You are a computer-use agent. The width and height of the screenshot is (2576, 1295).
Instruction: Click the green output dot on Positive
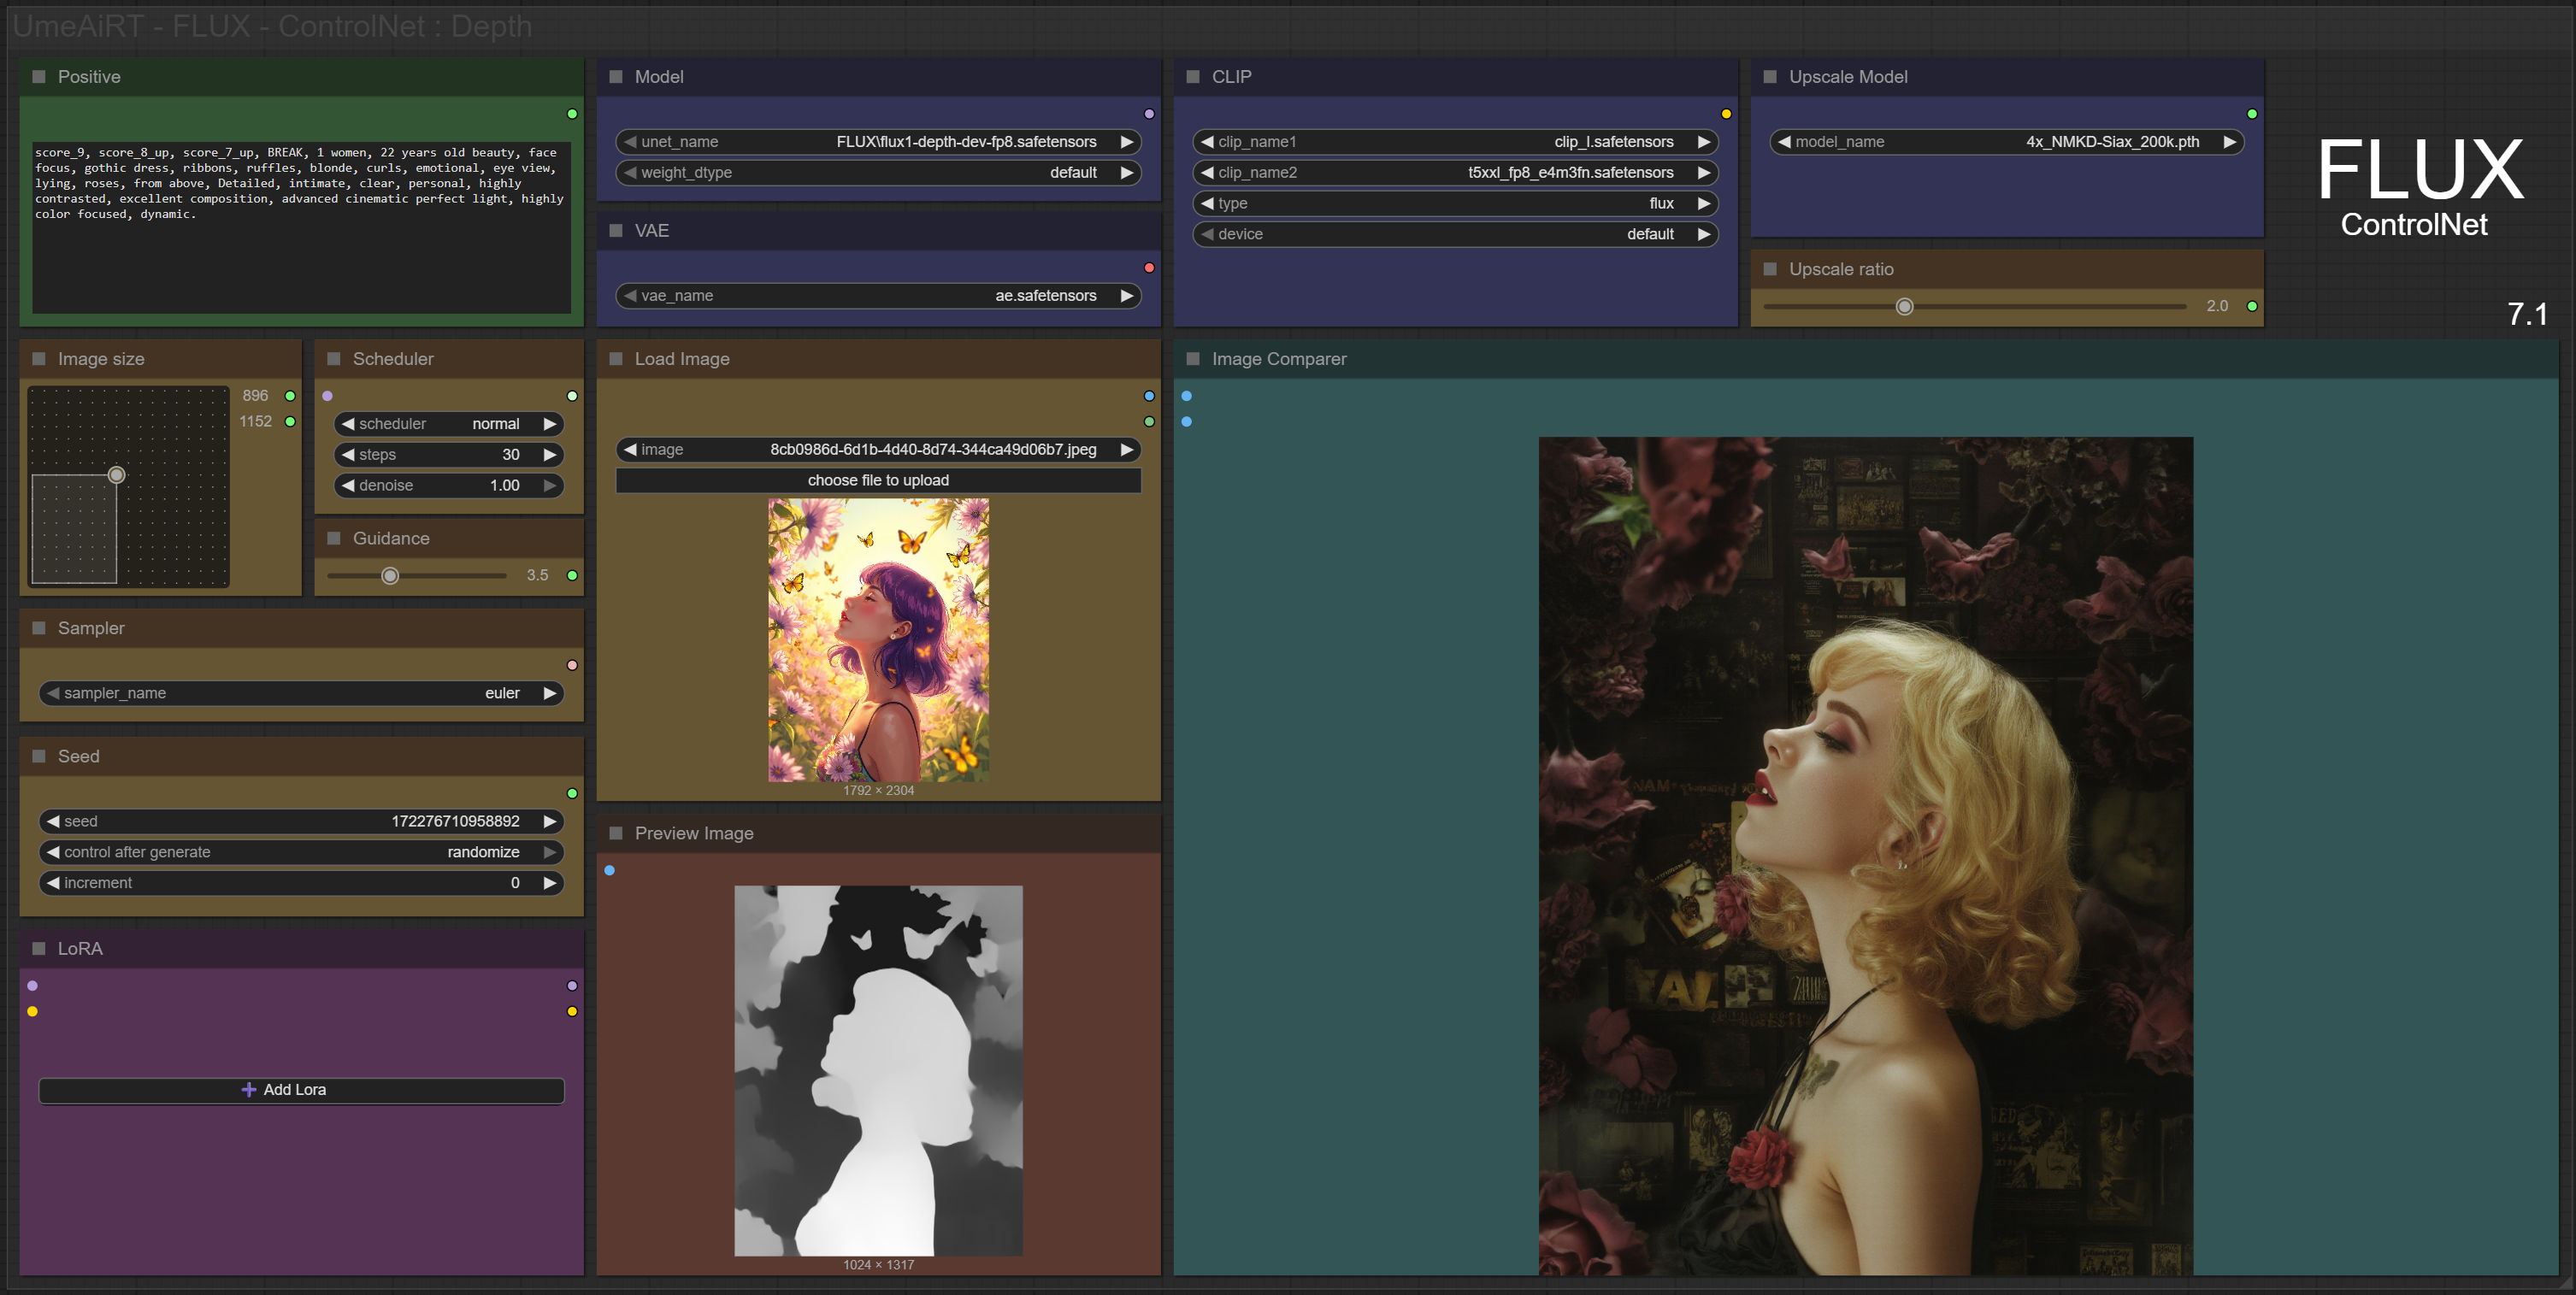click(572, 114)
